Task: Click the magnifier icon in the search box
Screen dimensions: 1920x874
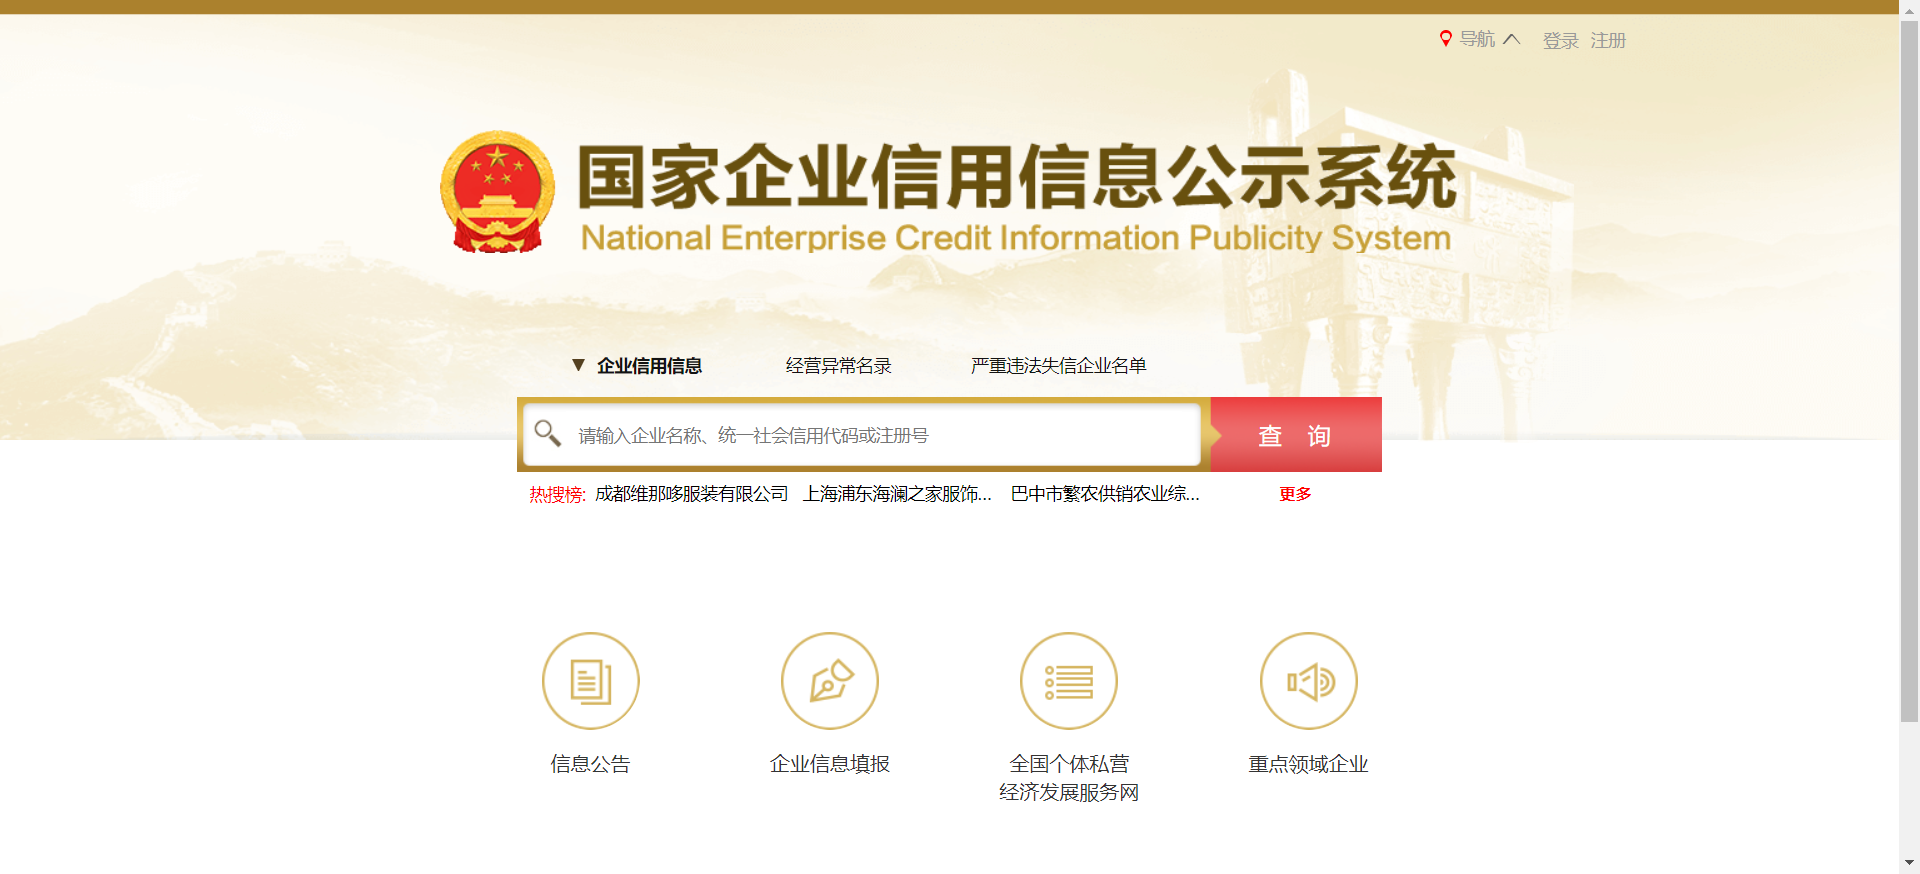Action: 547,433
